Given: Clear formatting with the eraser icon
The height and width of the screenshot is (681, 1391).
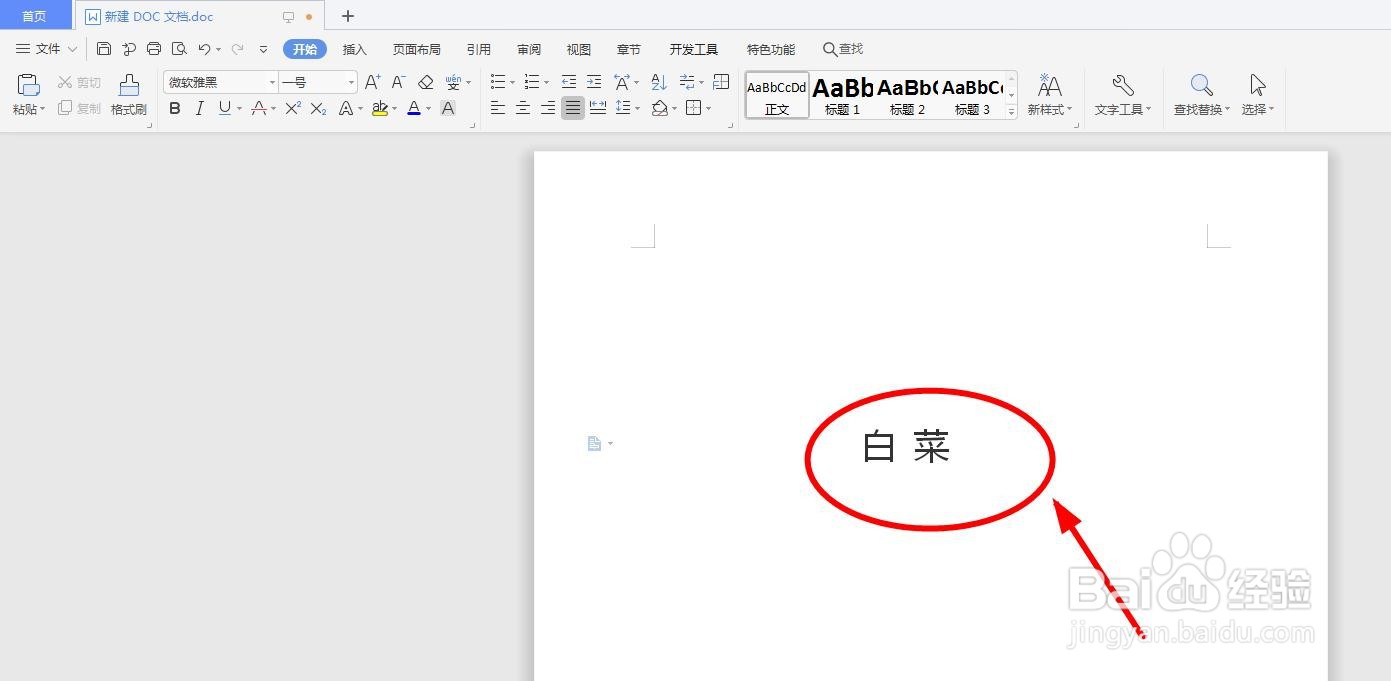Looking at the screenshot, I should click(424, 81).
